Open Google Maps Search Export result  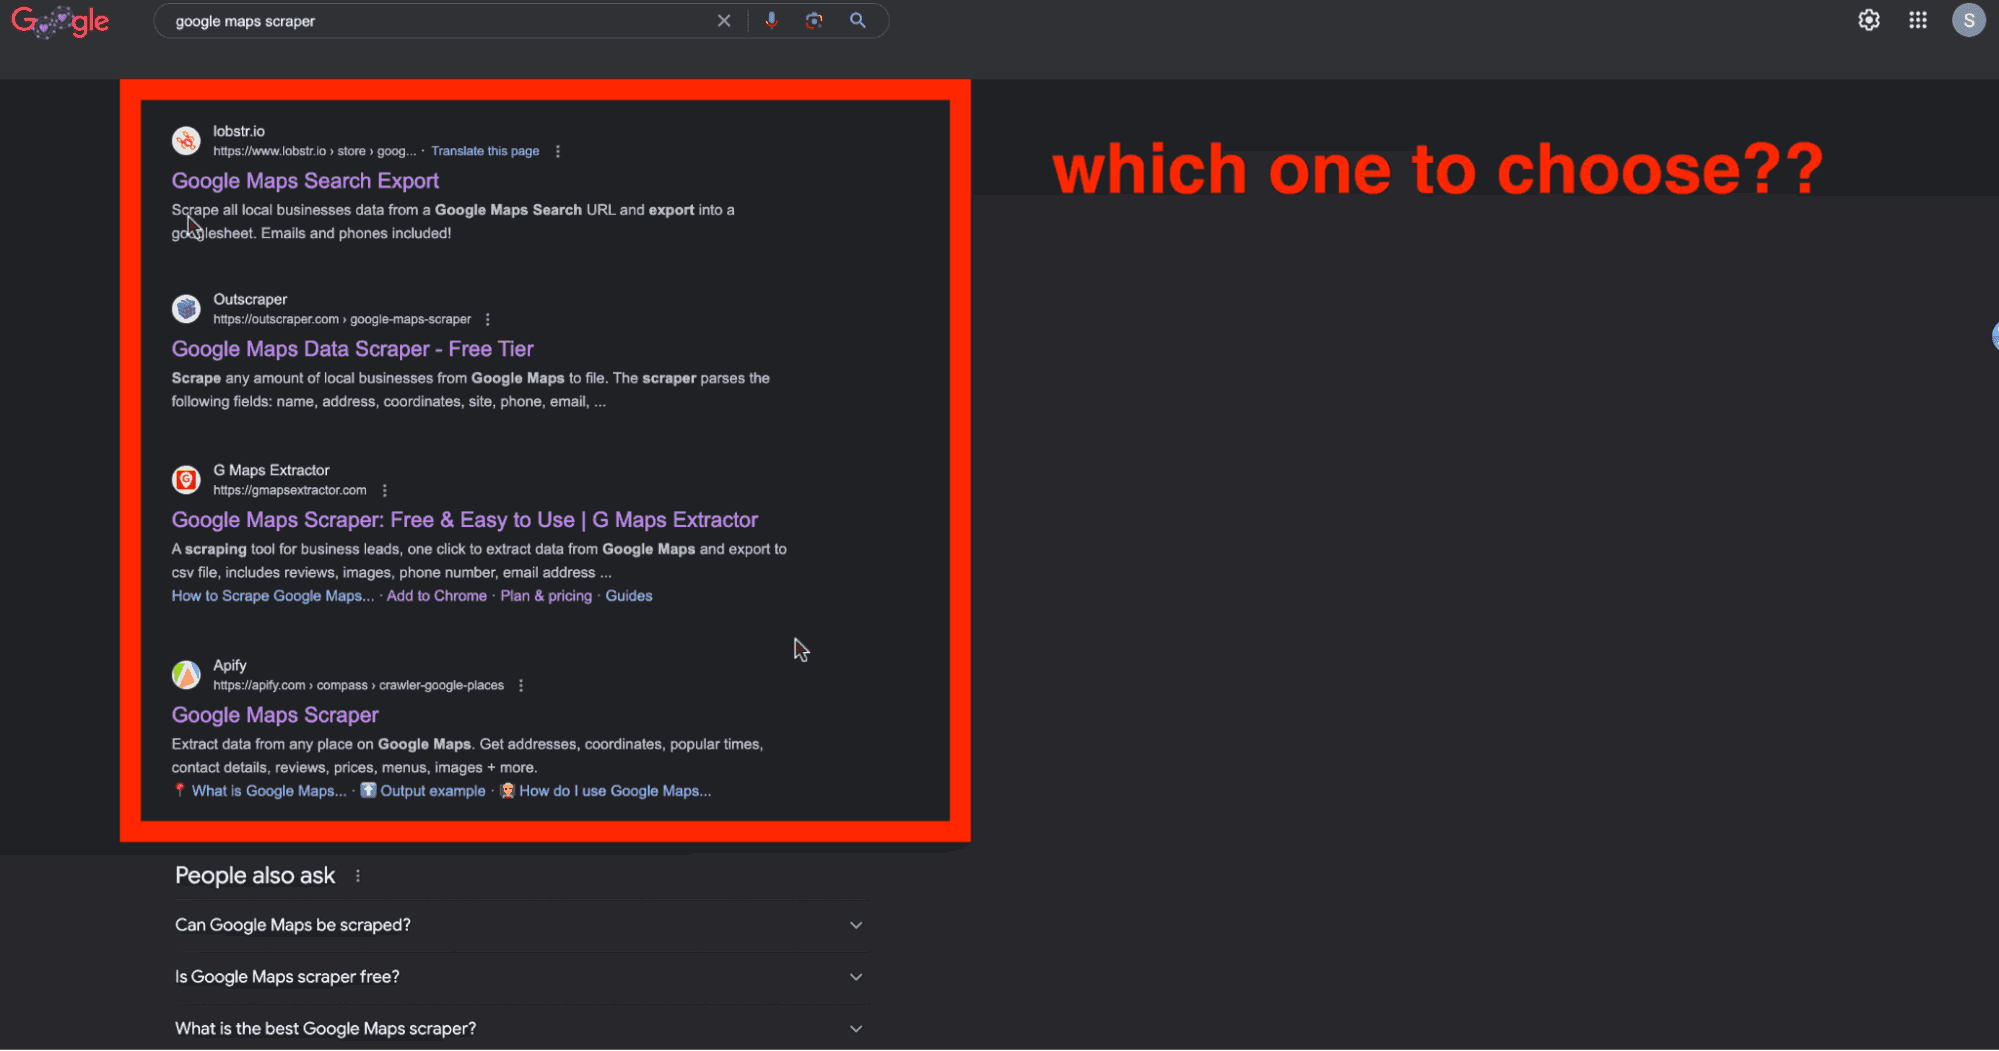click(305, 181)
